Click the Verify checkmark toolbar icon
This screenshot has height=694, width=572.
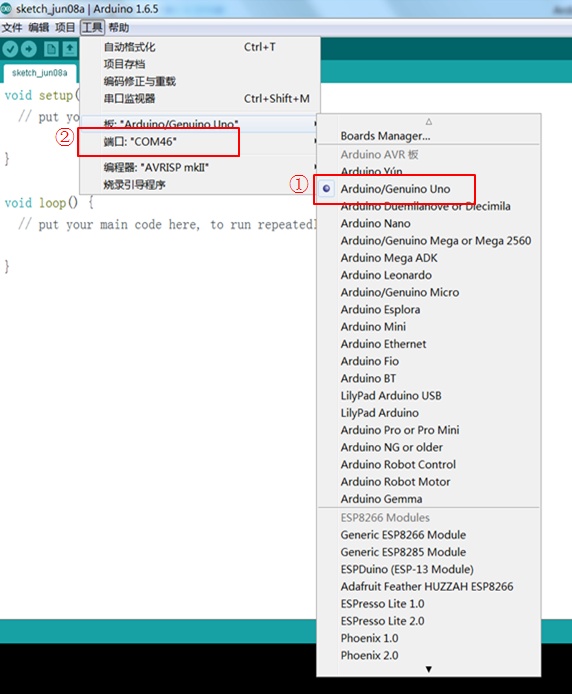10,49
